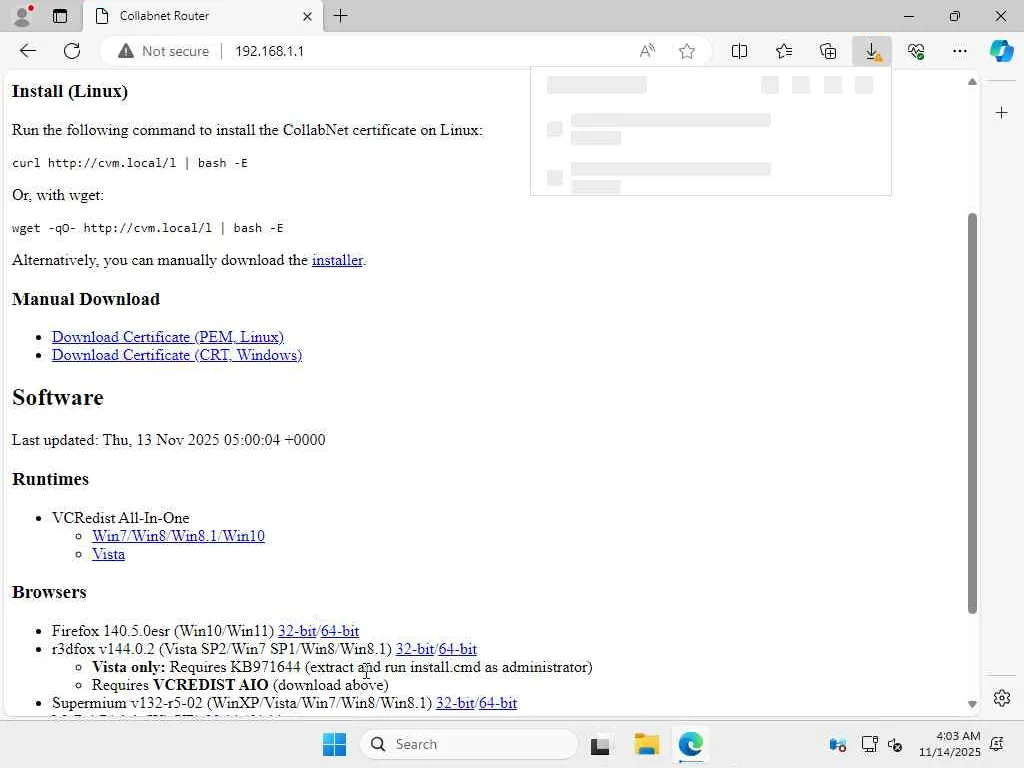This screenshot has width=1024, height=768.
Task: Activate Read aloud icon in address bar
Action: [x=647, y=51]
